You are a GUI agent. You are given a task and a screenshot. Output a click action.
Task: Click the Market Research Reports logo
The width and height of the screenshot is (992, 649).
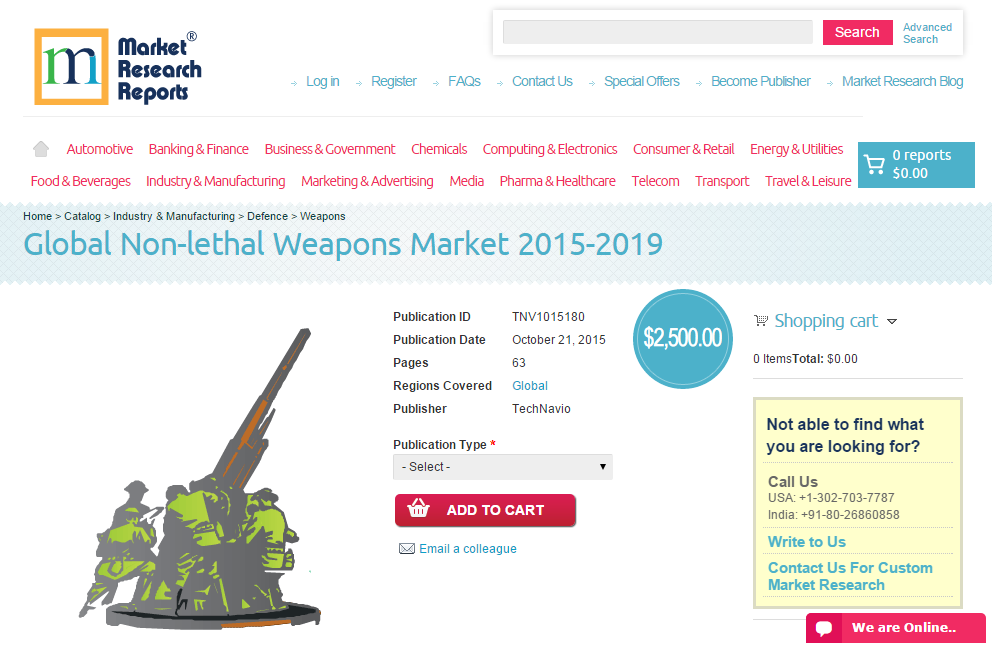118,66
